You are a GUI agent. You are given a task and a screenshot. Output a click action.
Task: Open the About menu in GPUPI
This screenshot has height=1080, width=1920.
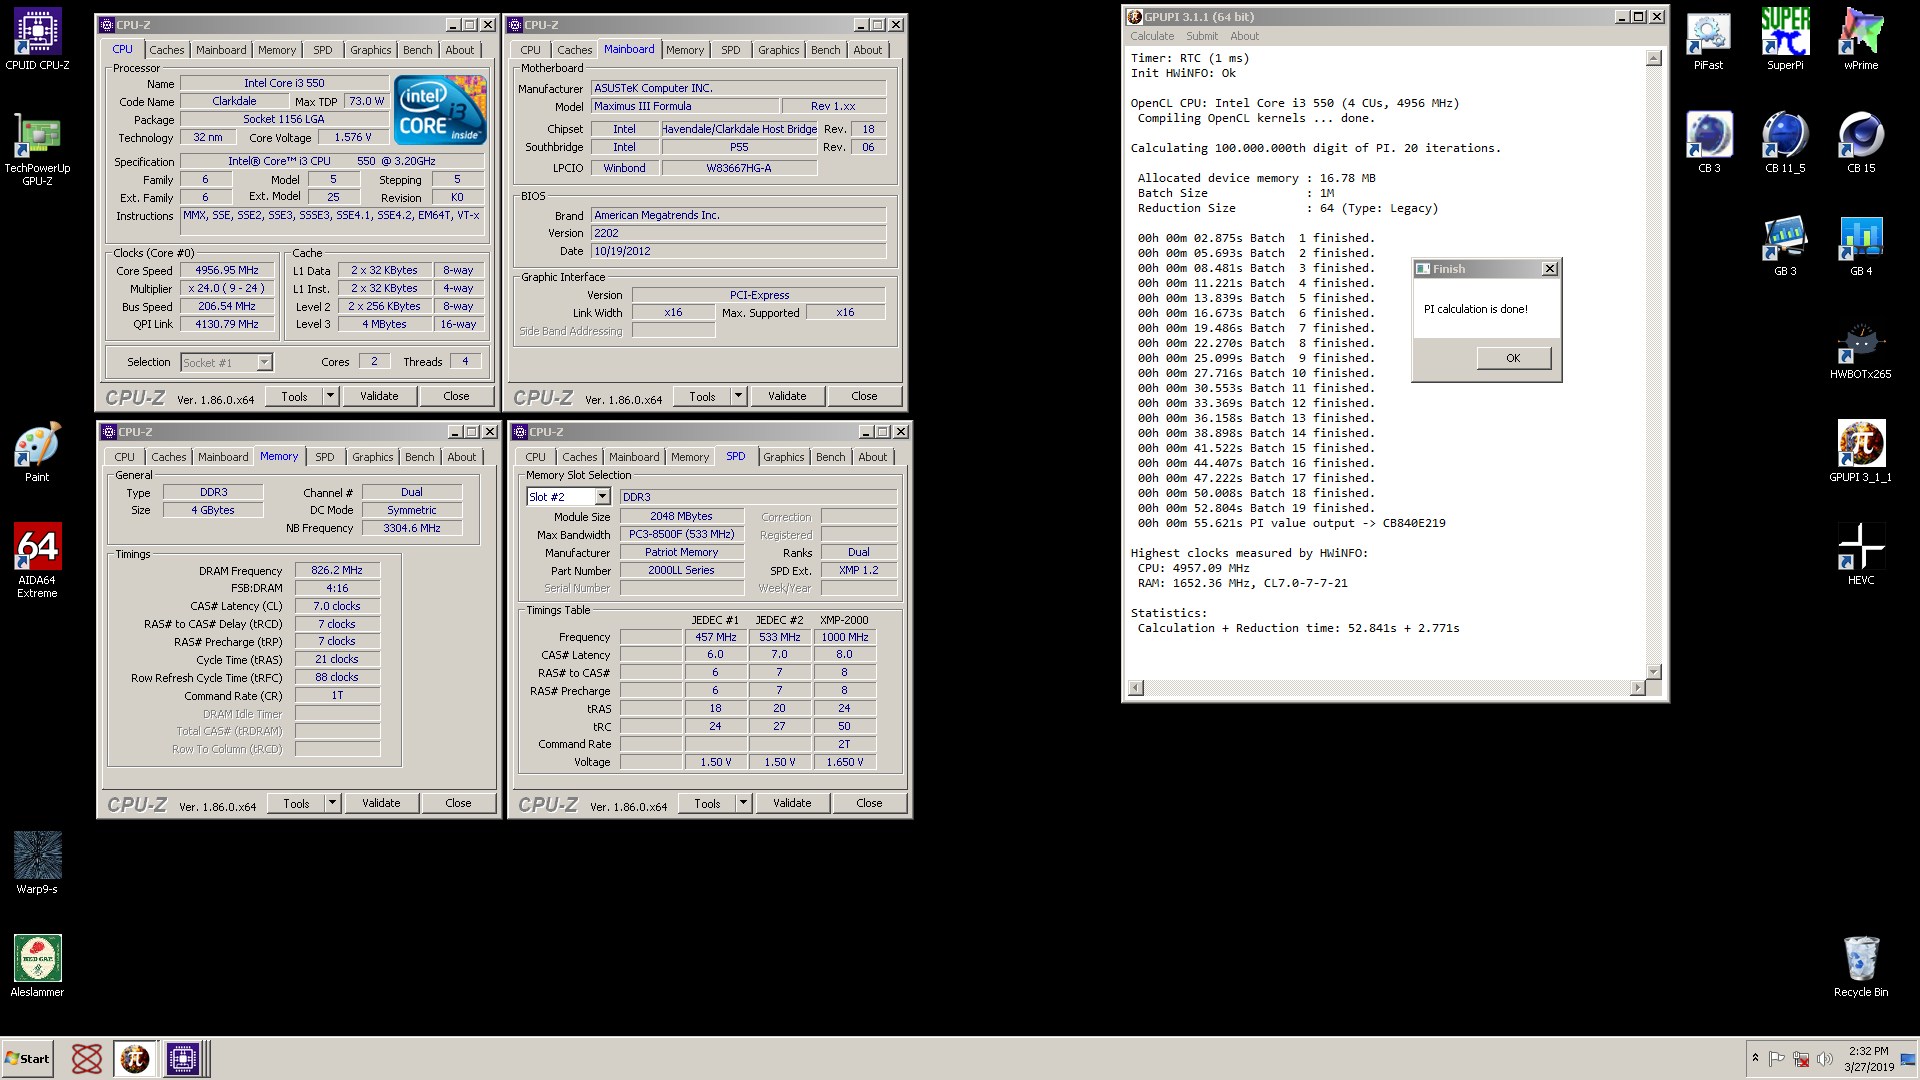tap(1245, 36)
